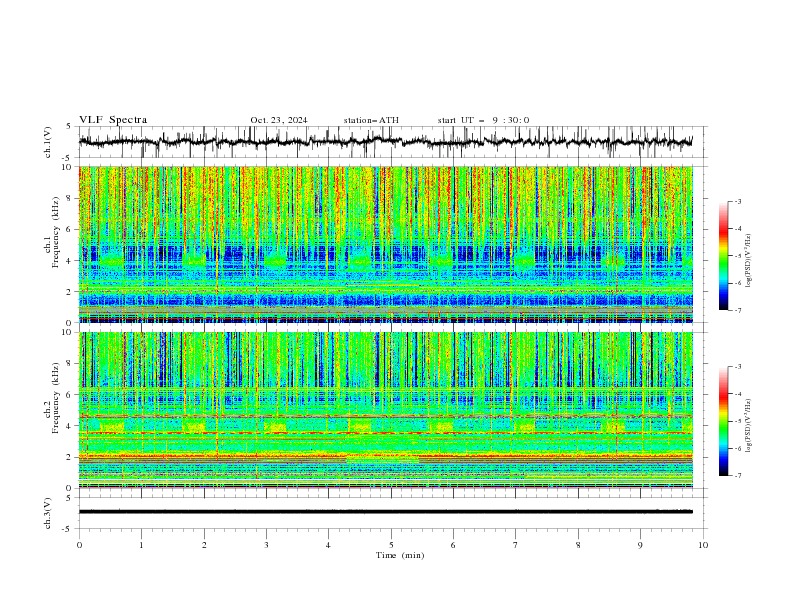Click the '6' kHz tick on ch.2 axis
Image resolution: width=792 pixels, height=612 pixels.
coord(70,395)
